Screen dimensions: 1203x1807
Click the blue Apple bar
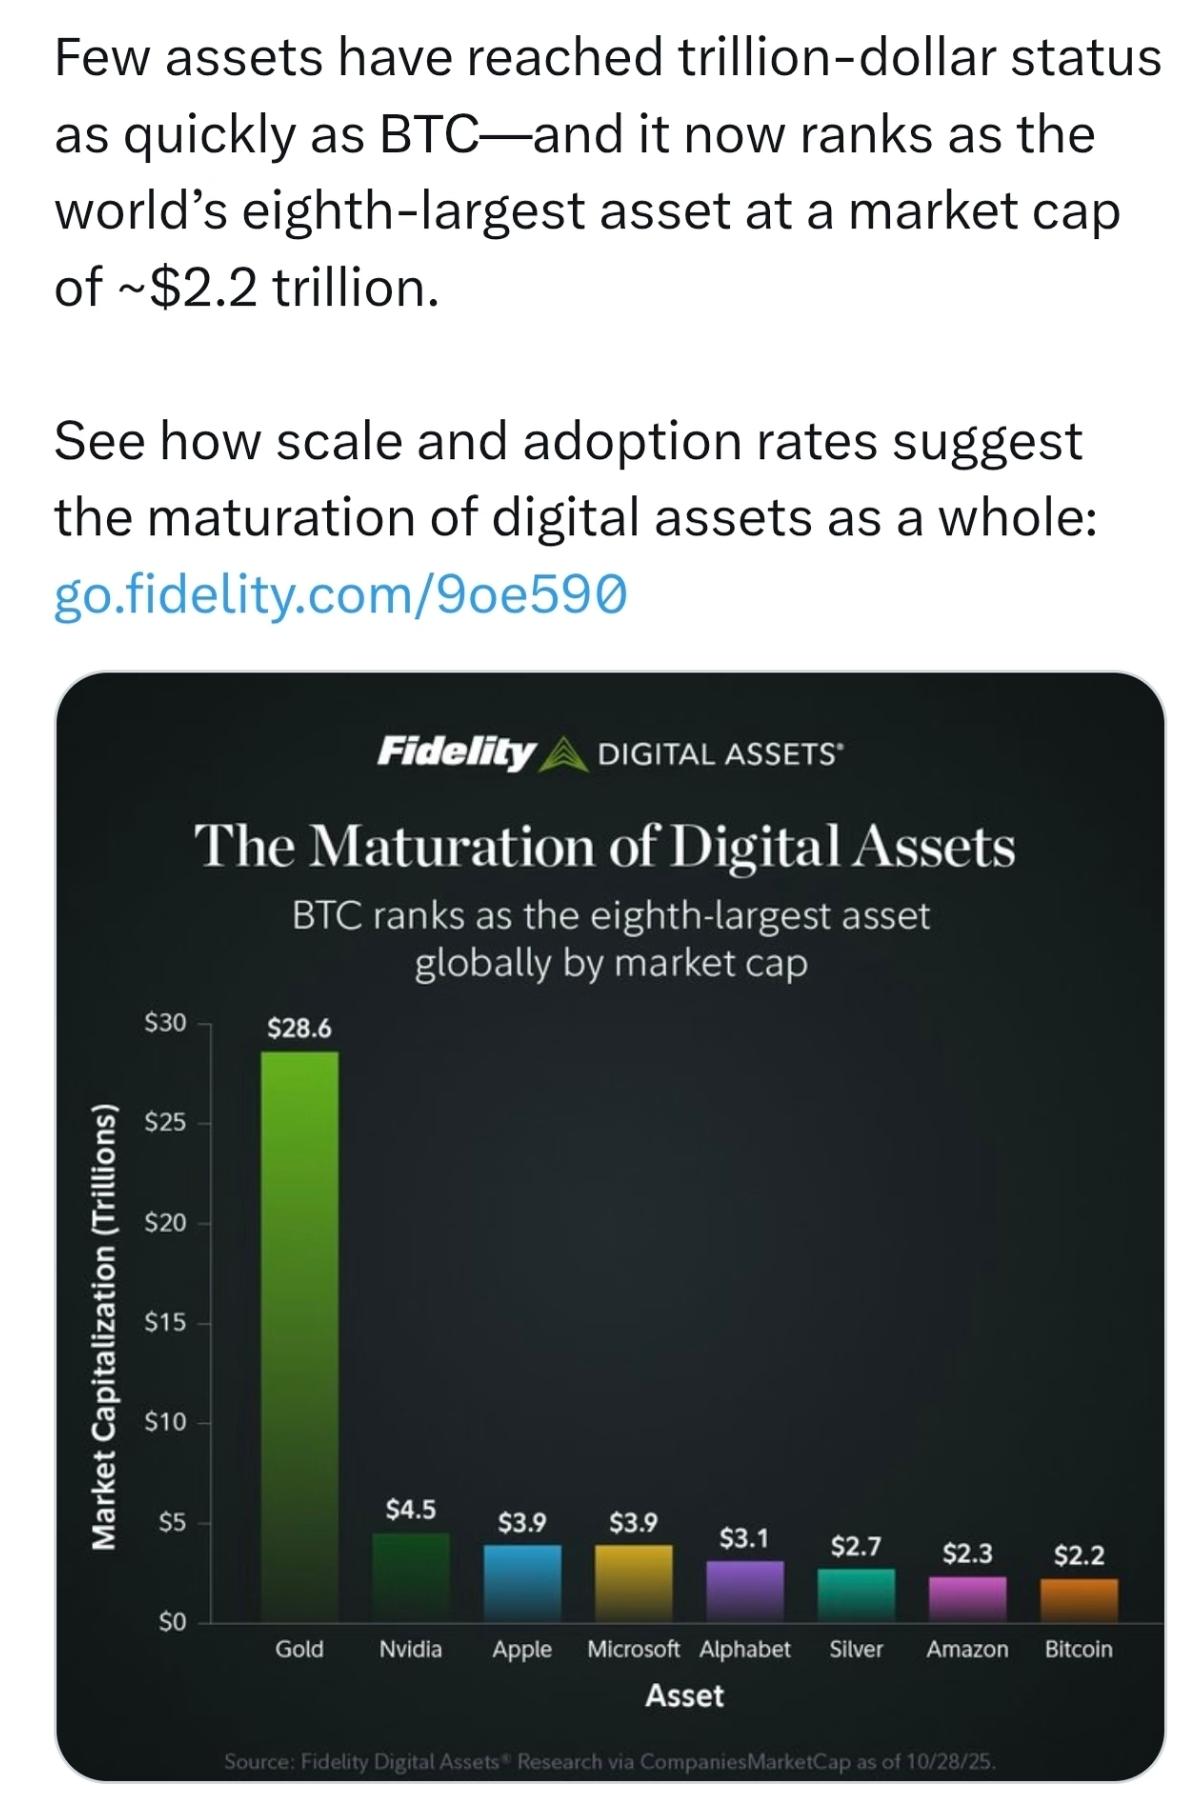pyautogui.click(x=522, y=1583)
